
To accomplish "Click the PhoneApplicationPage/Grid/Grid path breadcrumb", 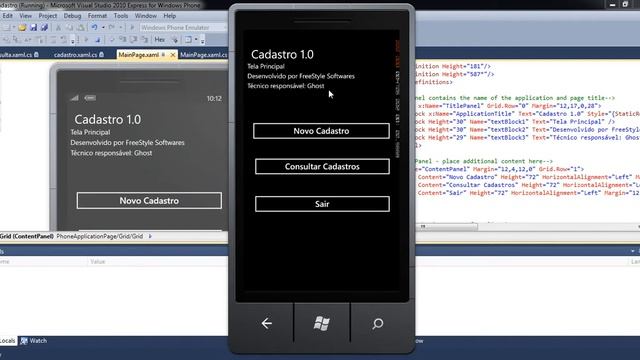I will pyautogui.click(x=100, y=236).
